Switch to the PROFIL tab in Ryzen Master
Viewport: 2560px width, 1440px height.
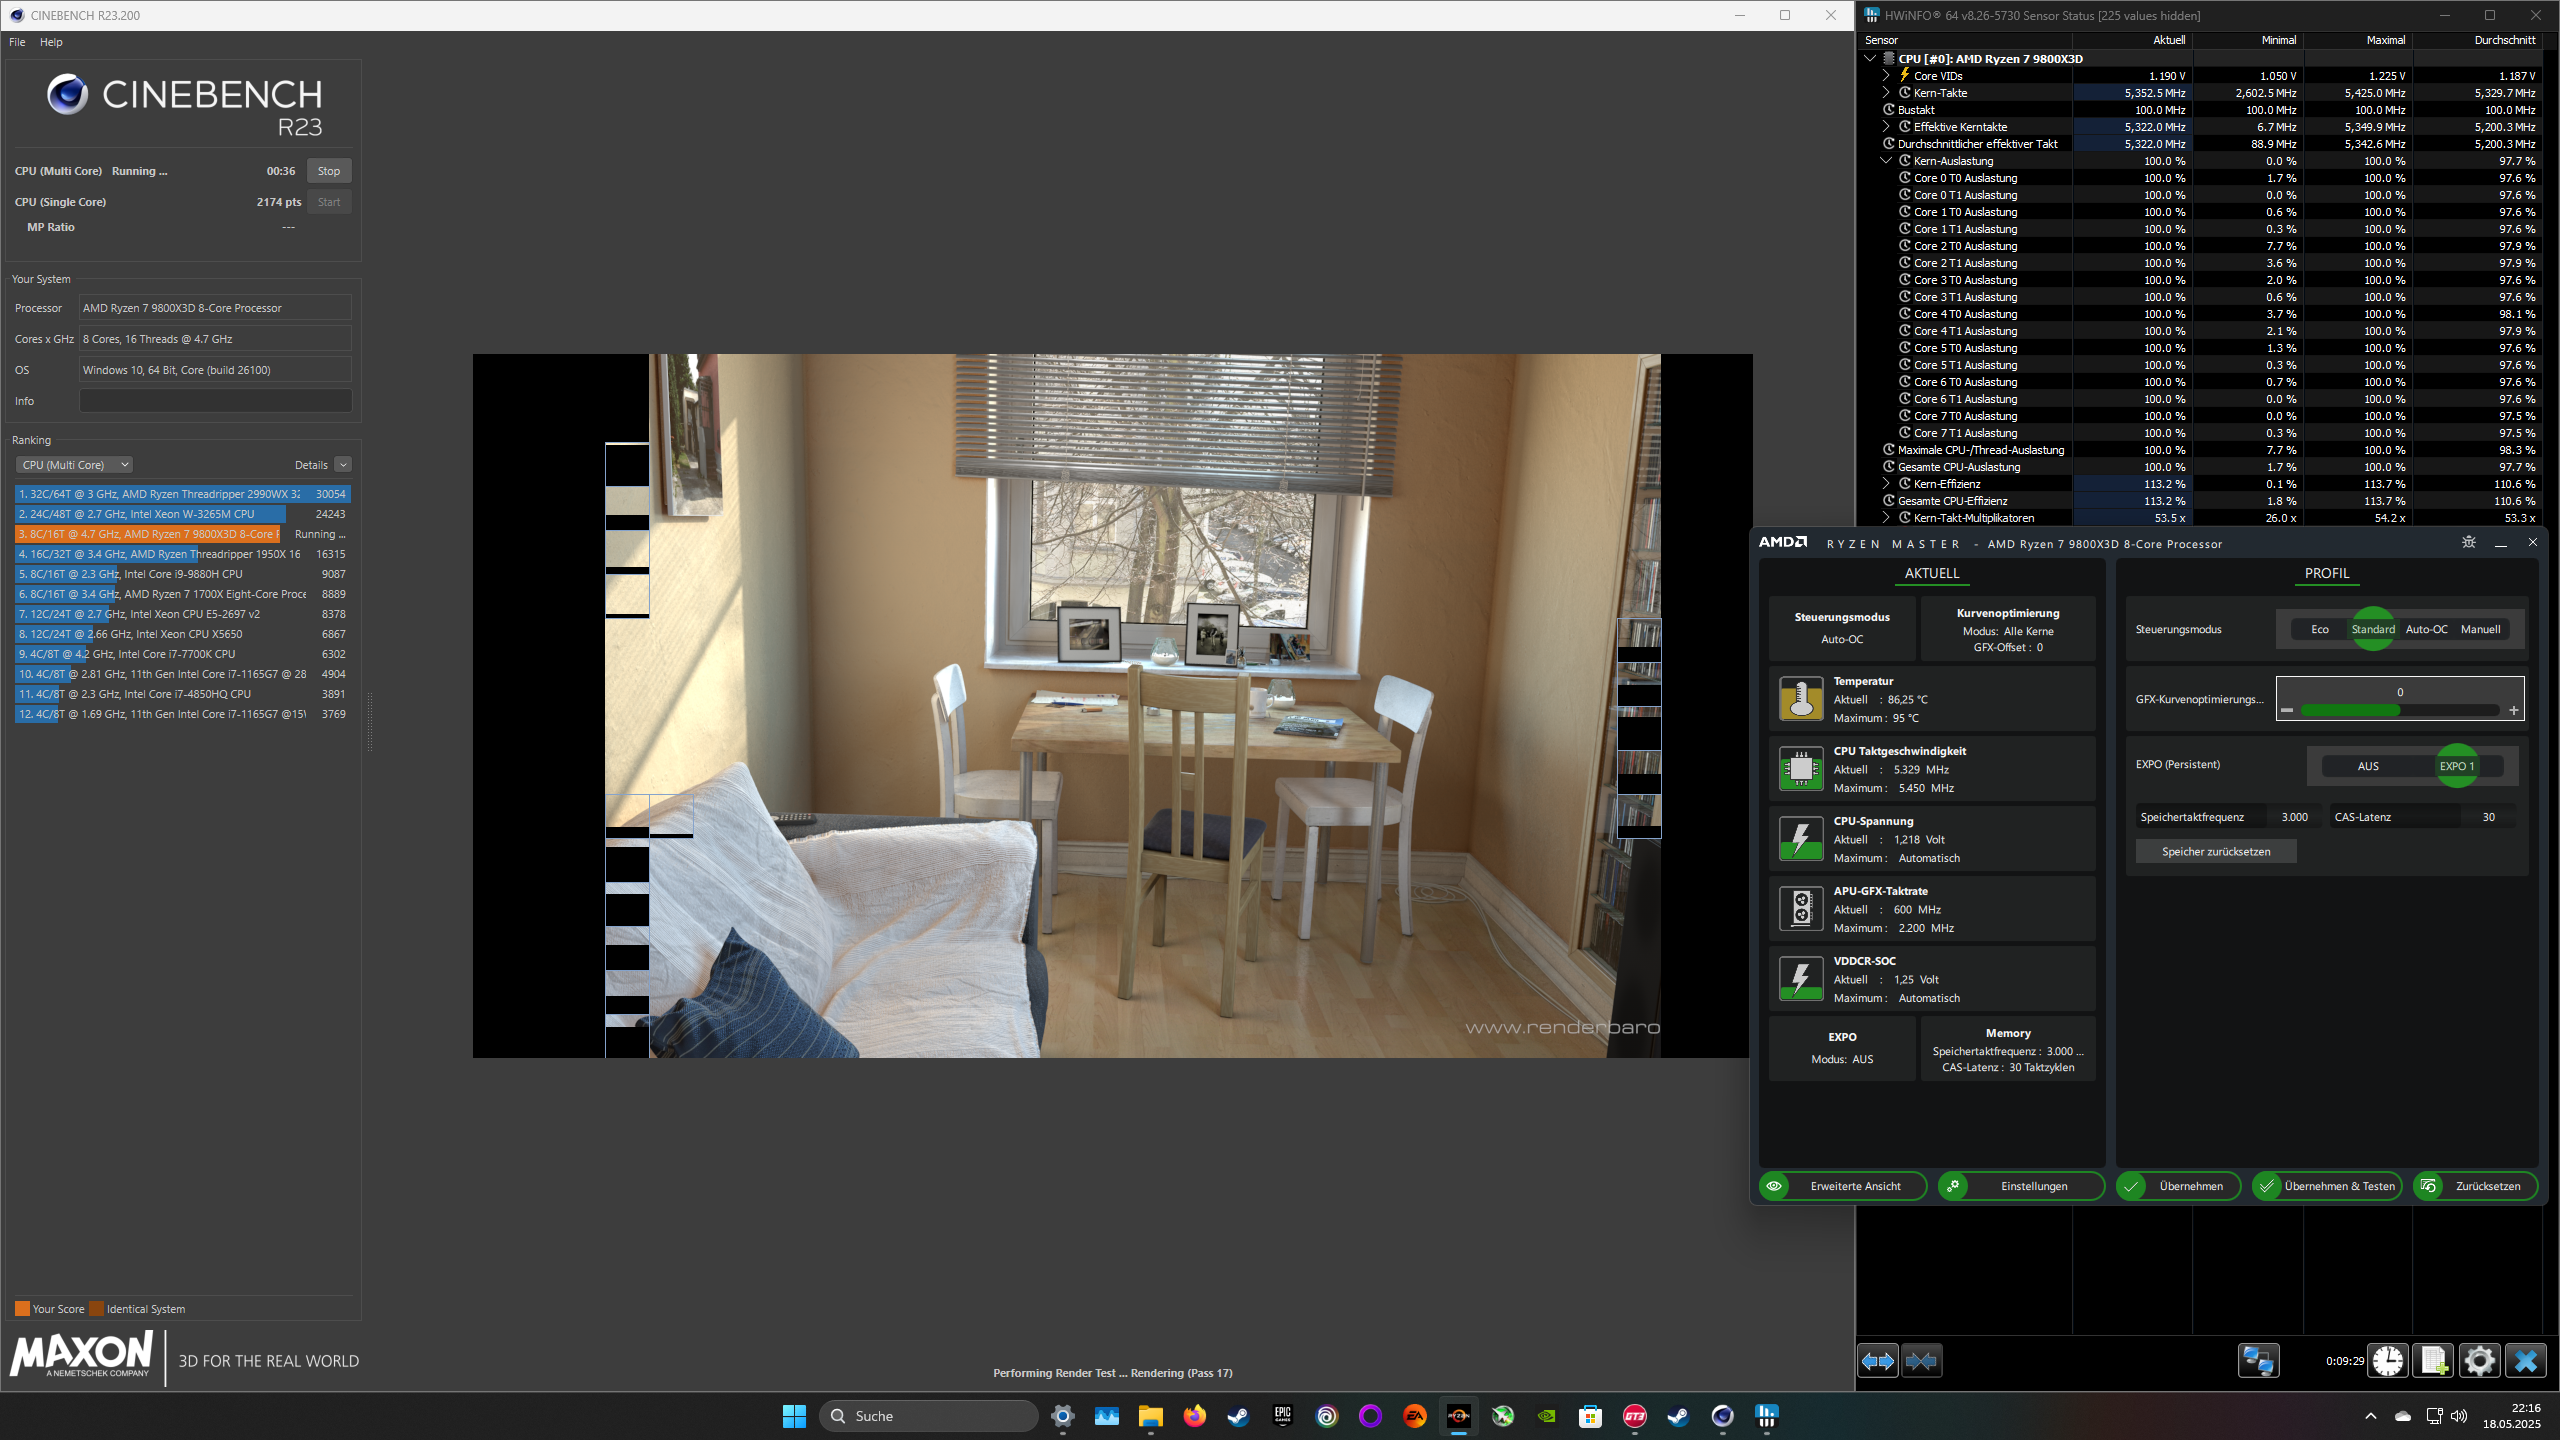tap(2327, 573)
